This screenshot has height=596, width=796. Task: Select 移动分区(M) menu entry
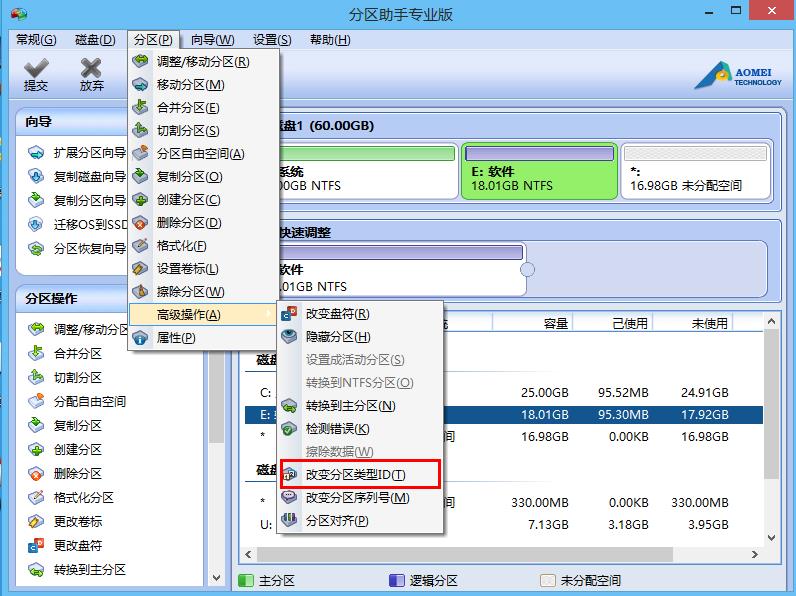[203, 85]
